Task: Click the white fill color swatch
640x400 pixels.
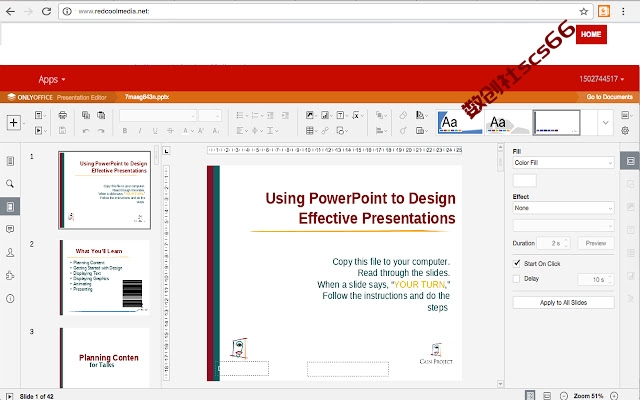Action: [x=524, y=180]
